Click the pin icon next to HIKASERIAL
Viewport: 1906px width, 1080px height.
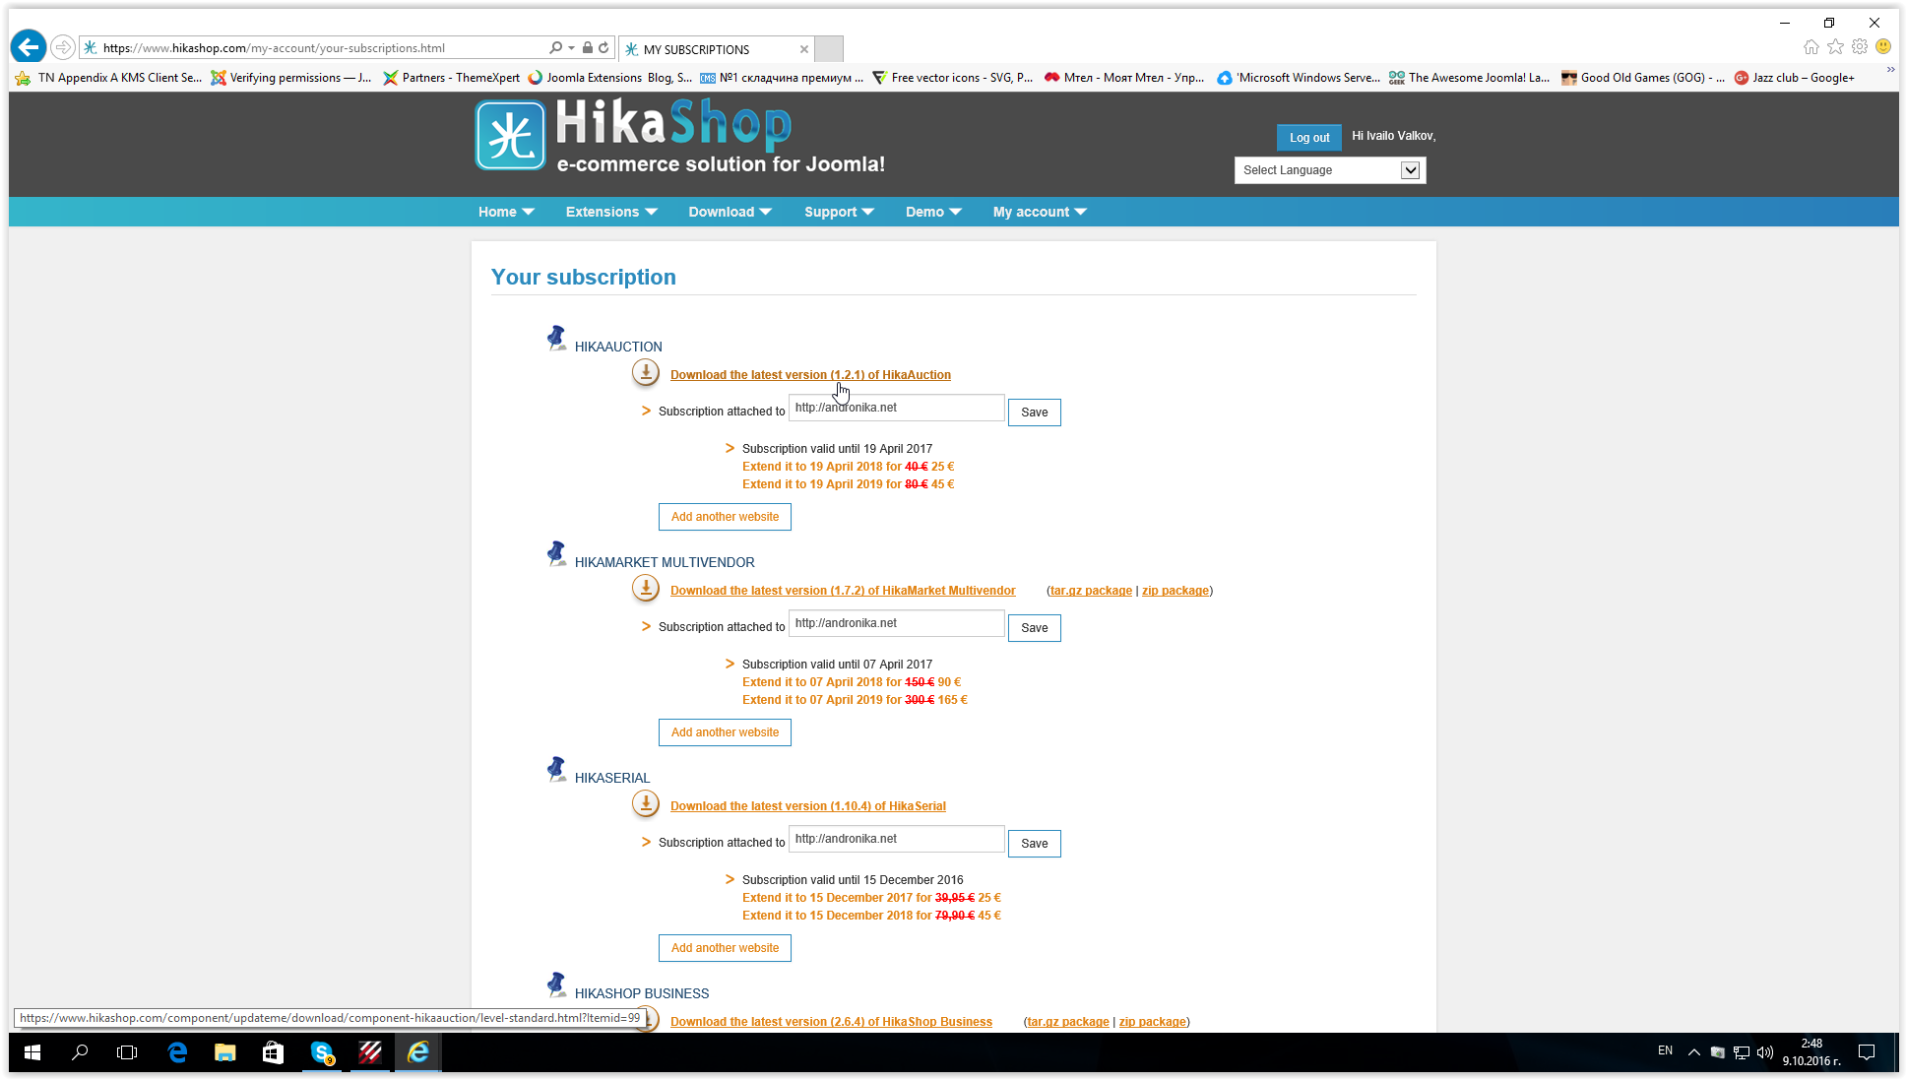[x=557, y=770]
